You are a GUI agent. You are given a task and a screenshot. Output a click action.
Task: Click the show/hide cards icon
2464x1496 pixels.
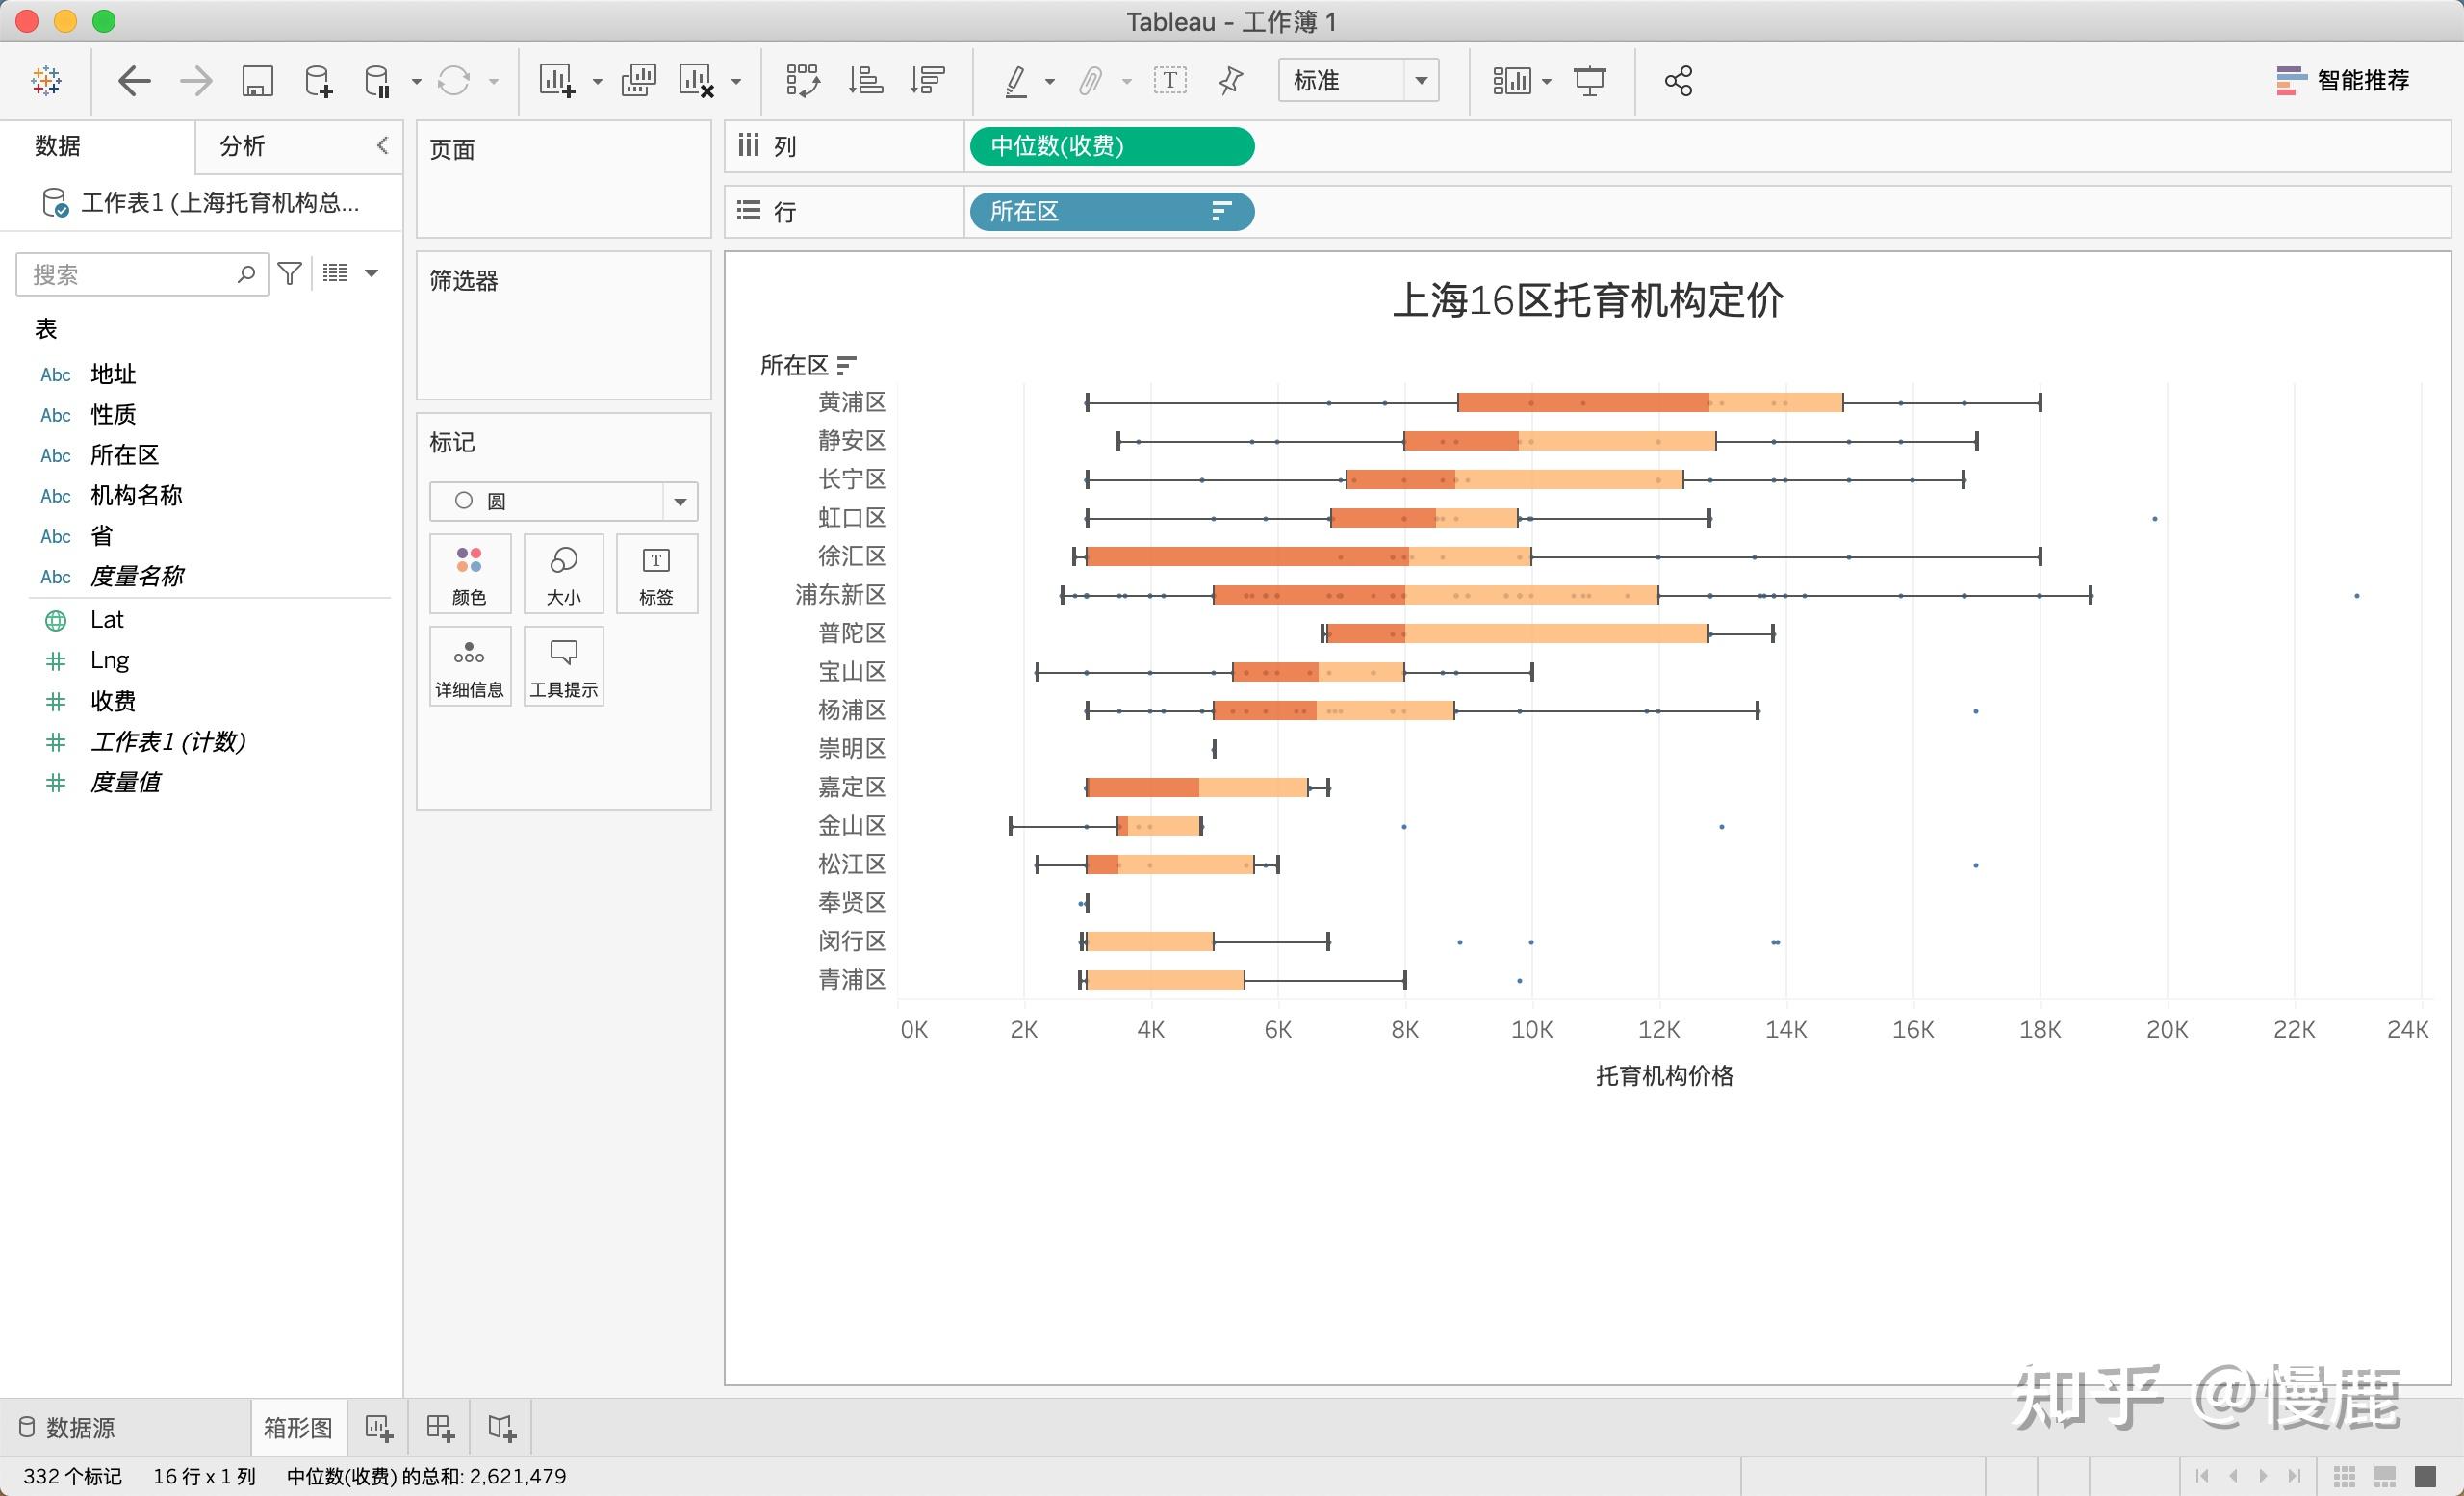1511,80
